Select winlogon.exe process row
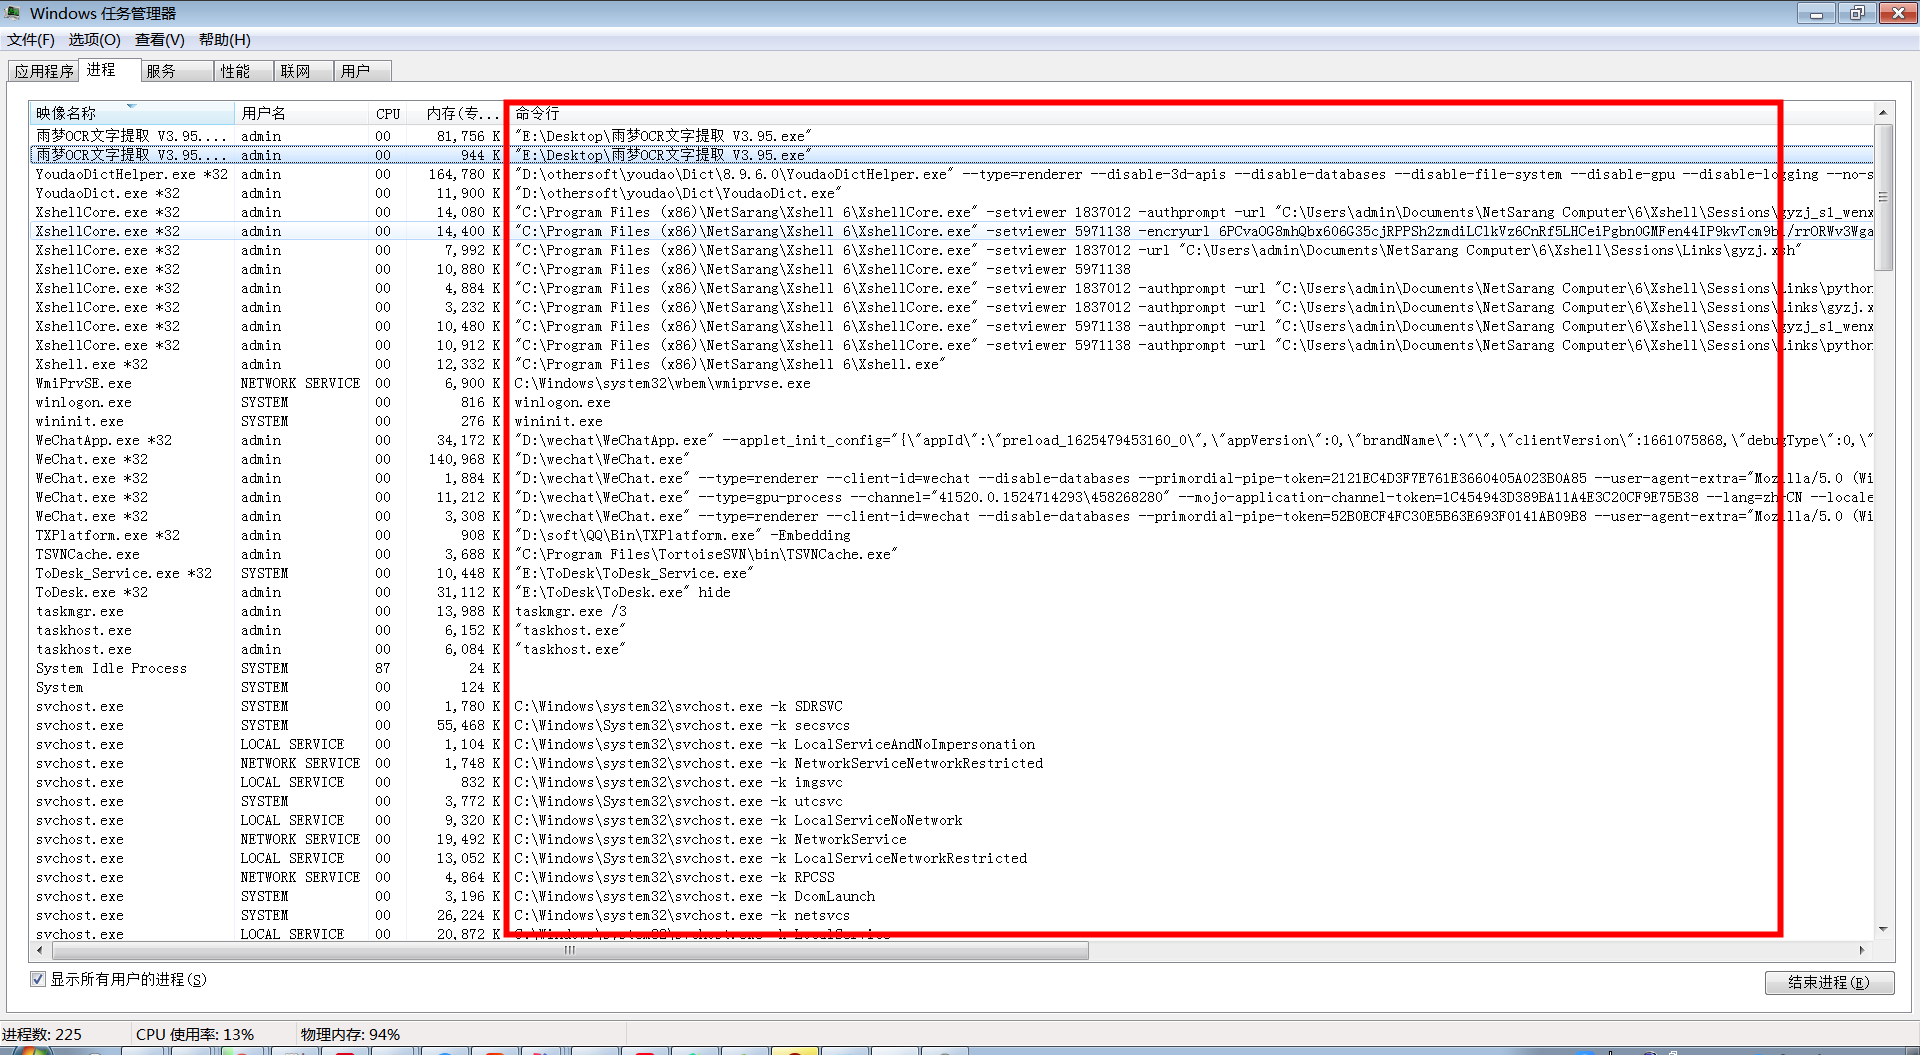This screenshot has width=1920, height=1055. (952, 402)
